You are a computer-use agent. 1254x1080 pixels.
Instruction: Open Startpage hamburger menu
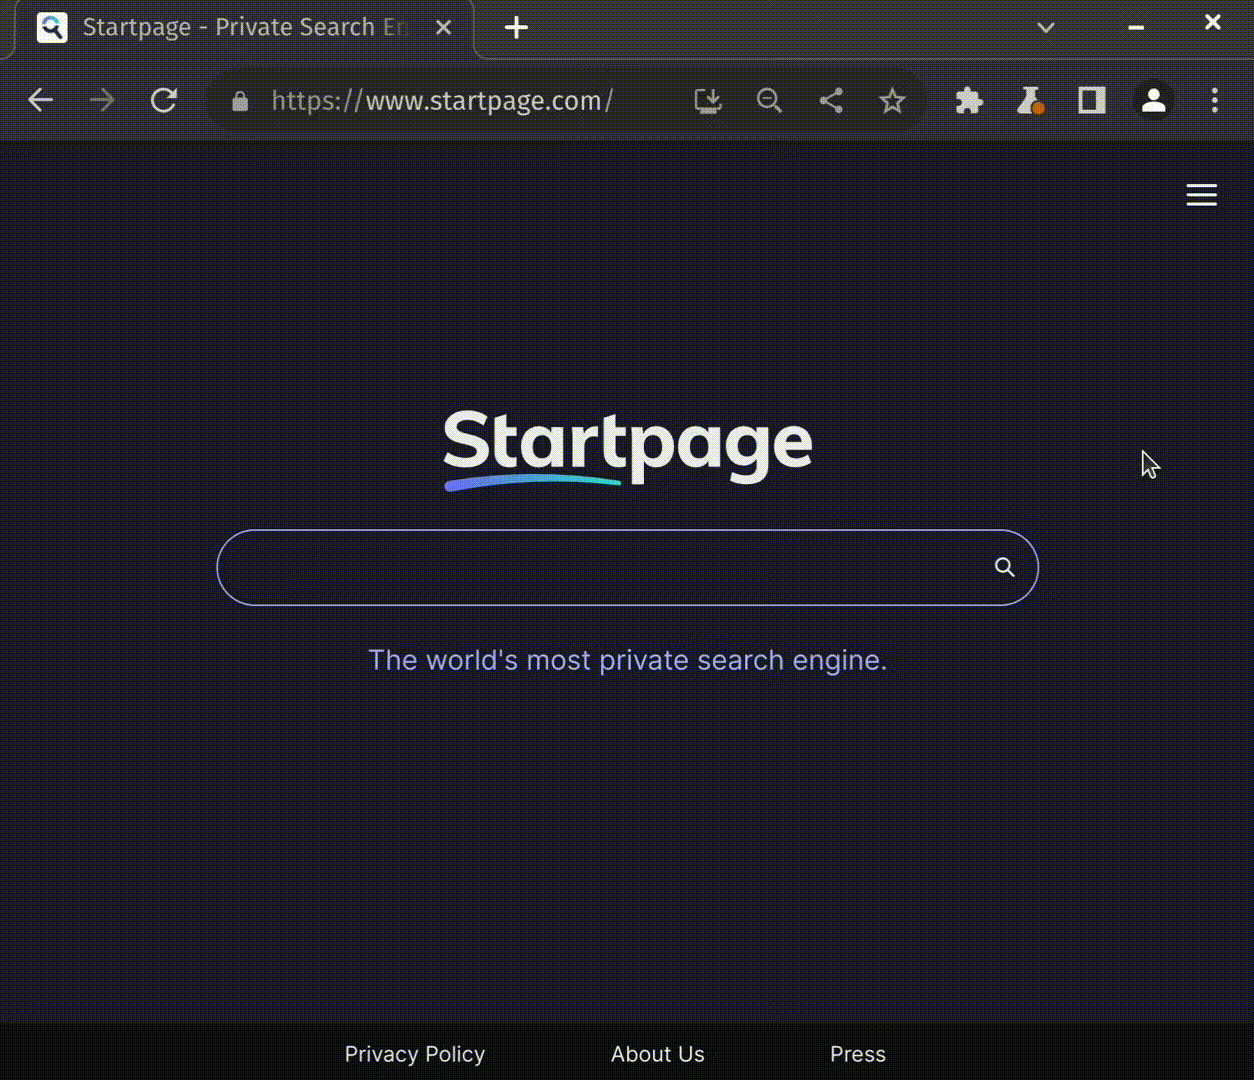point(1201,195)
